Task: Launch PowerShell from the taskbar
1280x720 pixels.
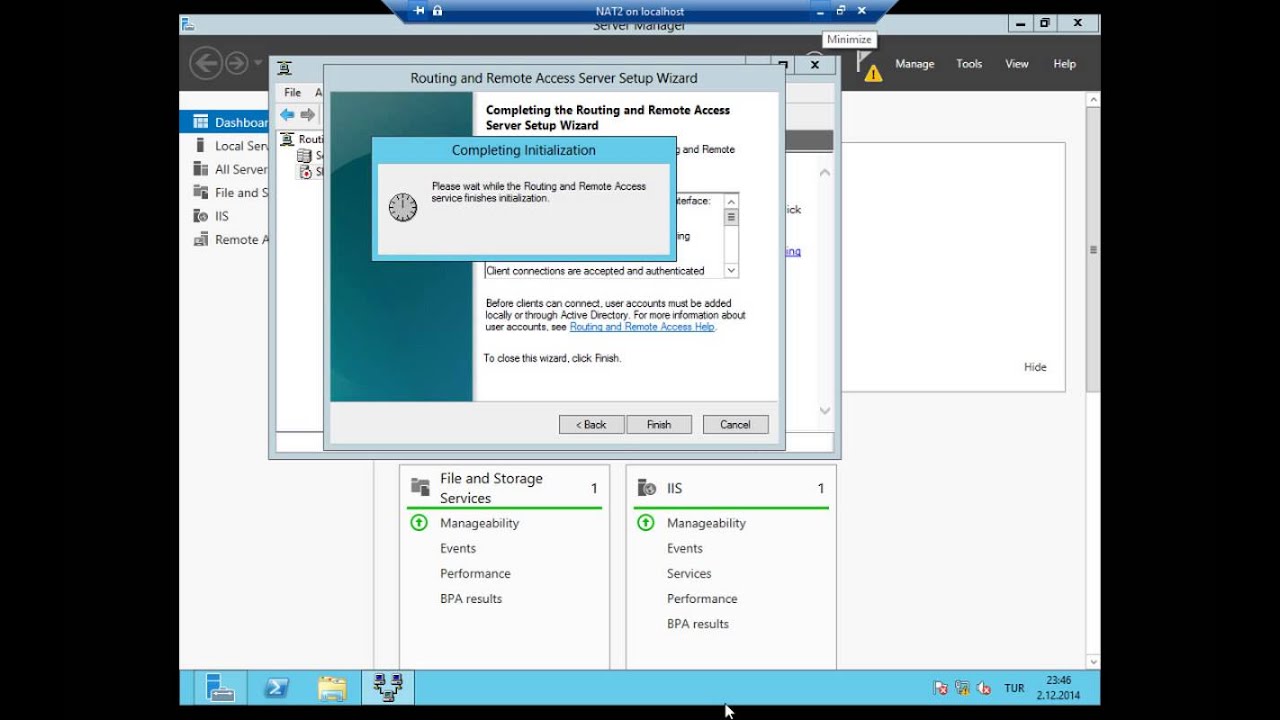Action: tap(276, 687)
